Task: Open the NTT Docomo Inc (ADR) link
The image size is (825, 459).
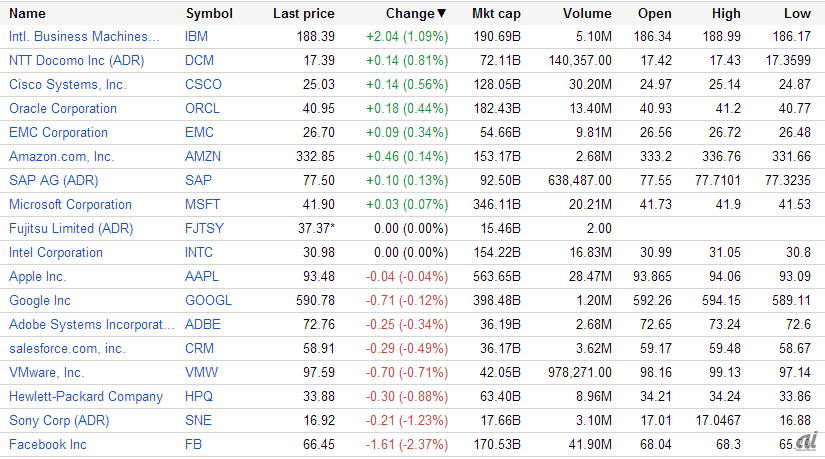Action: pyautogui.click(x=77, y=61)
